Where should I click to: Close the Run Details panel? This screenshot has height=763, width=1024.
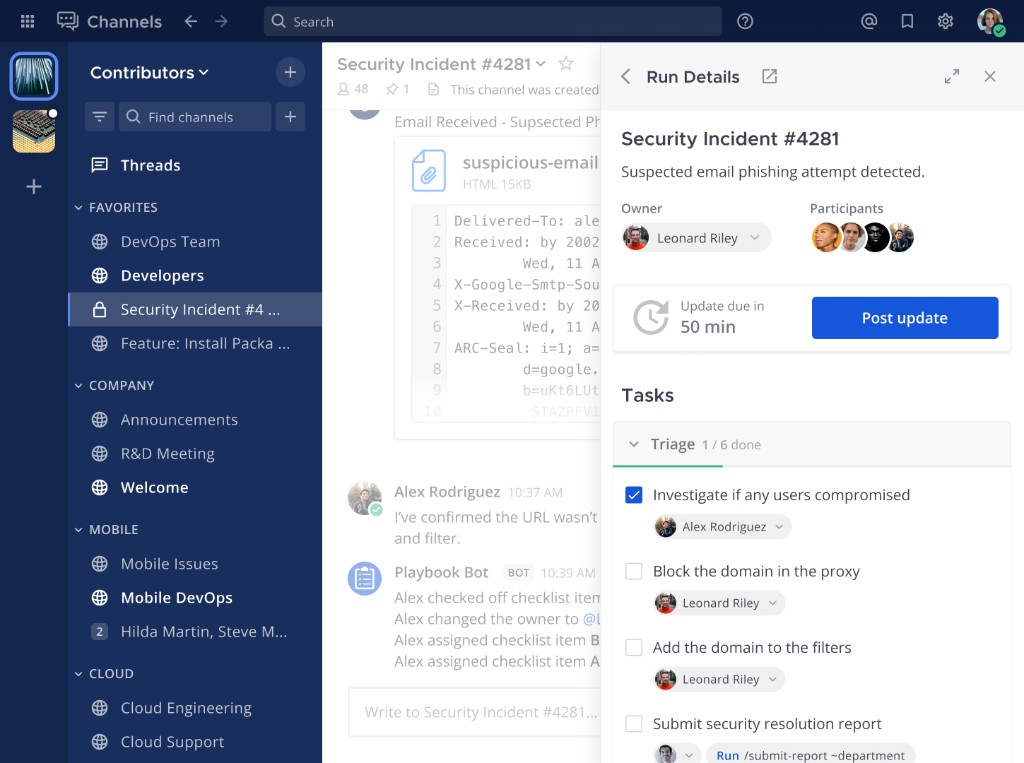[990, 76]
